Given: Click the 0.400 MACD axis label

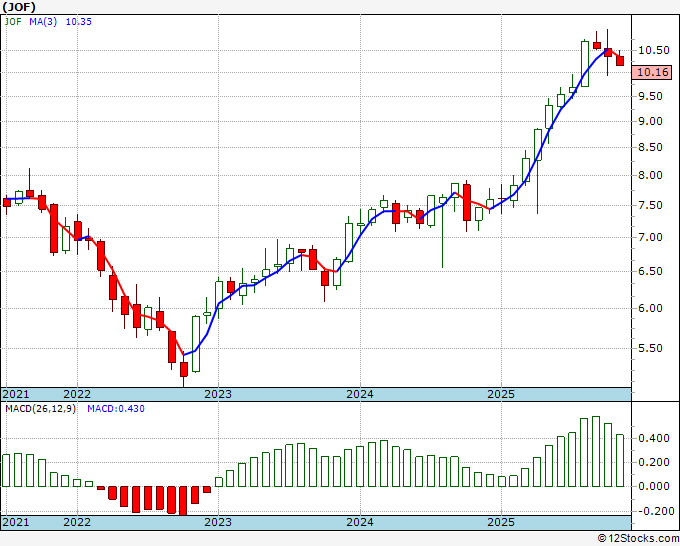Looking at the screenshot, I should tap(654, 438).
